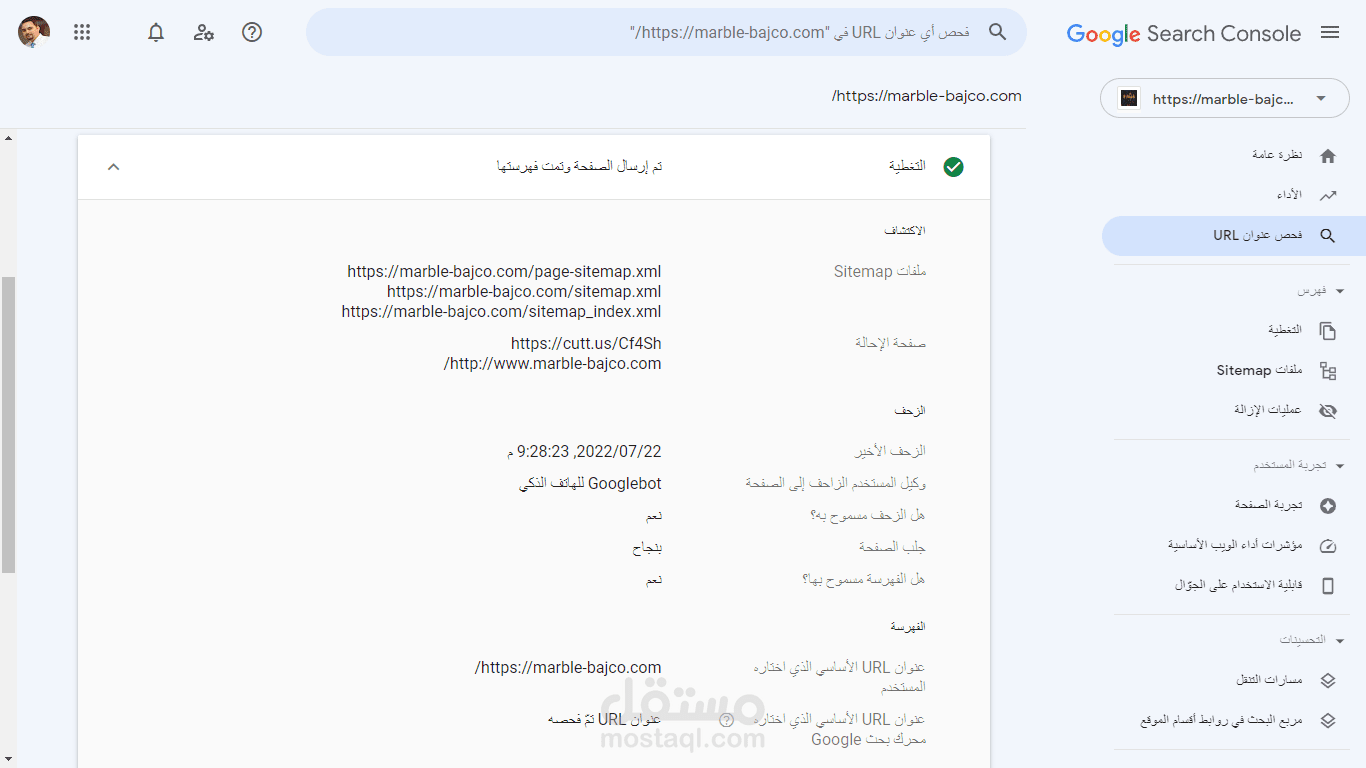Open the property selector dropdown
The image size is (1366, 768).
click(x=1225, y=98)
